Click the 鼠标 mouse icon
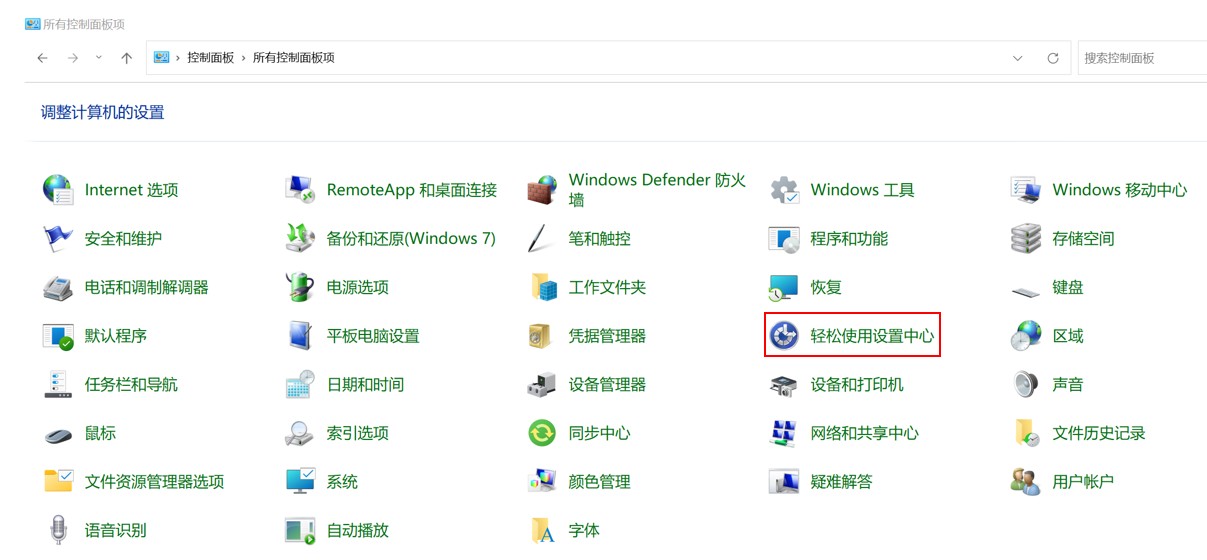Screen dimensions: 1207x560 coord(58,434)
